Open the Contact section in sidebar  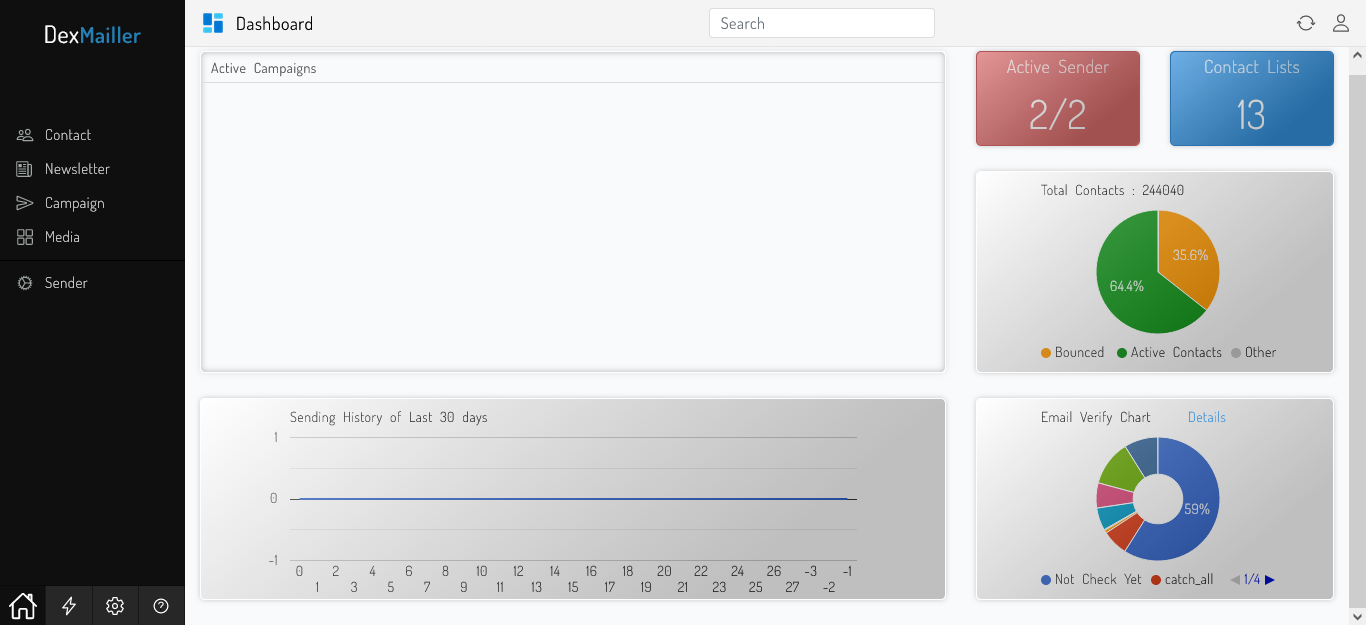[66, 134]
